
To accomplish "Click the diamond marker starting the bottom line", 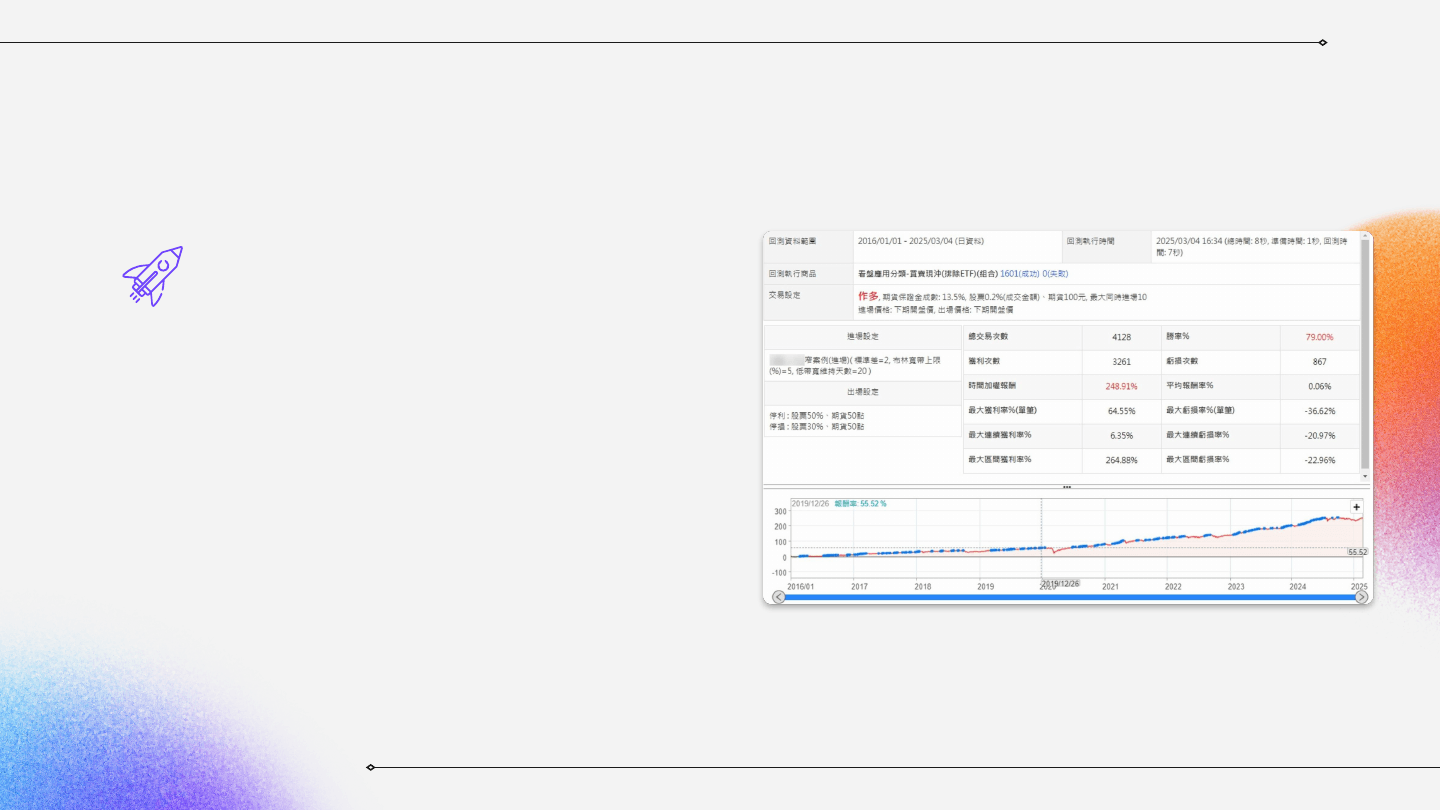I will (x=371, y=768).
